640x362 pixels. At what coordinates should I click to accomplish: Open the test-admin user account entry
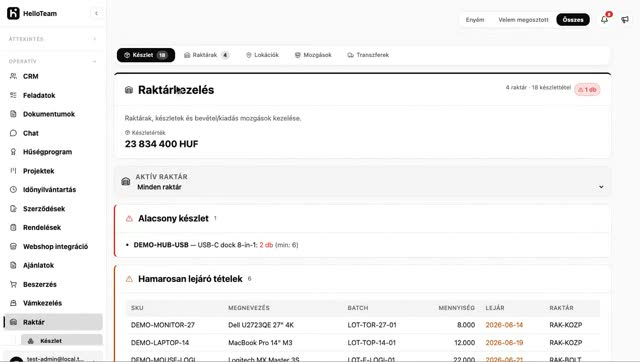click(x=53, y=358)
